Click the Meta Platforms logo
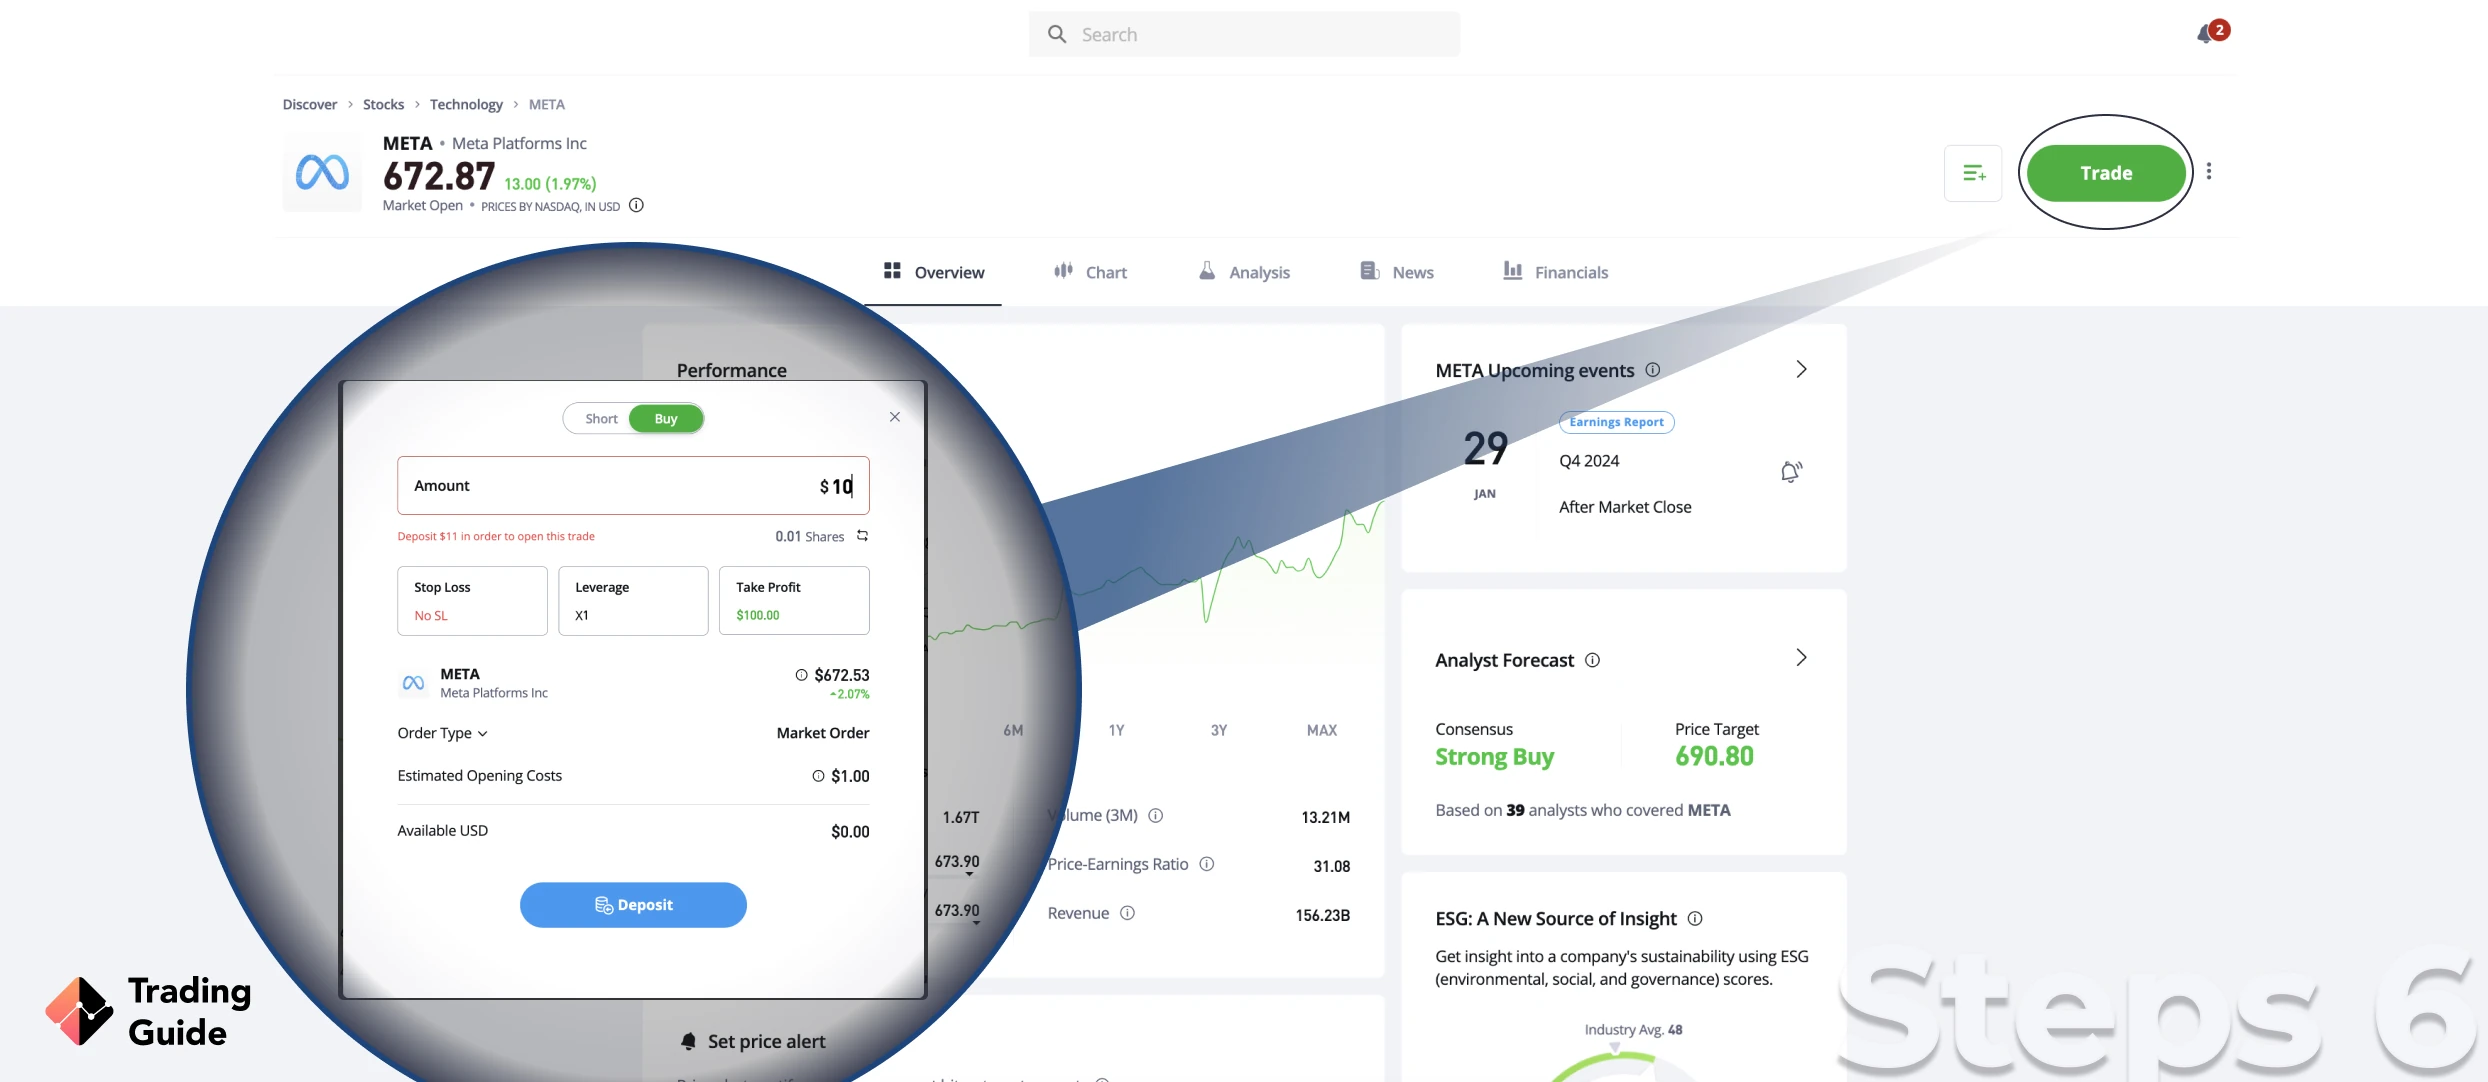 (322, 173)
